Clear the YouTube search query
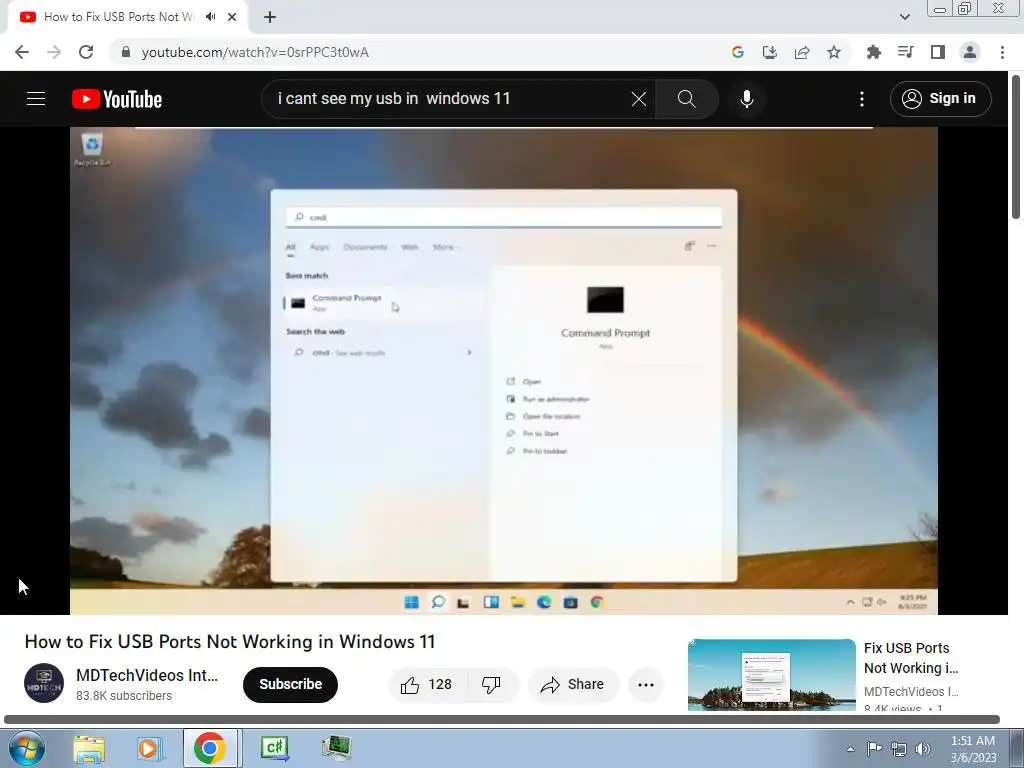Image resolution: width=1024 pixels, height=768 pixels. coord(639,99)
